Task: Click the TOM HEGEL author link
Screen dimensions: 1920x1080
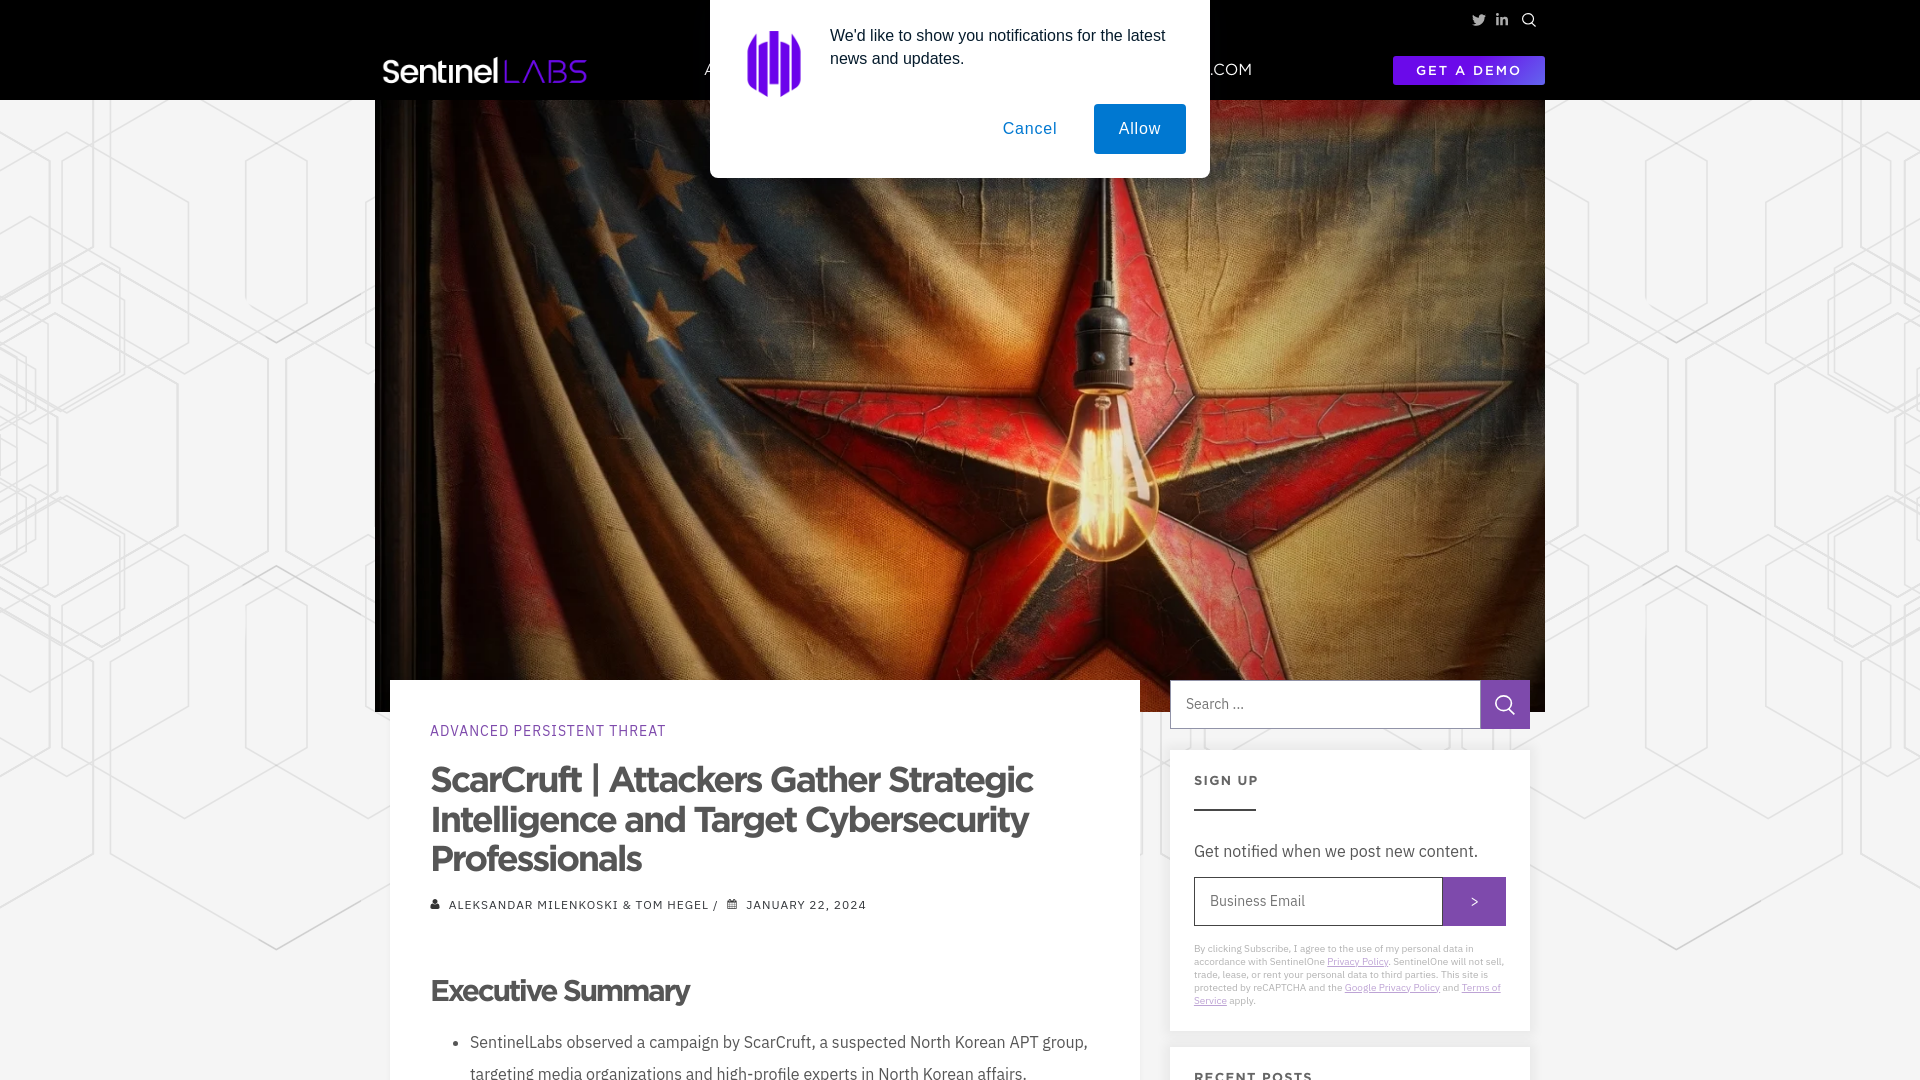Action: (x=671, y=905)
